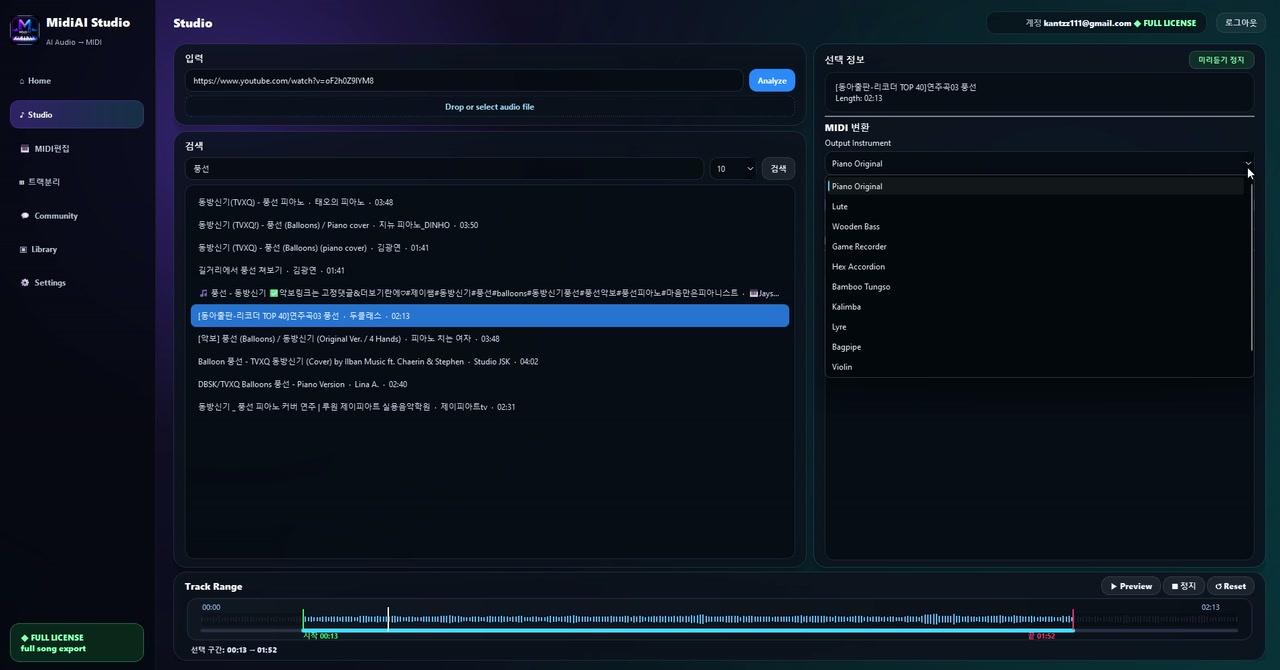Choose Violin instrument option
Viewport: 1280px width, 670px height.
1035,366
